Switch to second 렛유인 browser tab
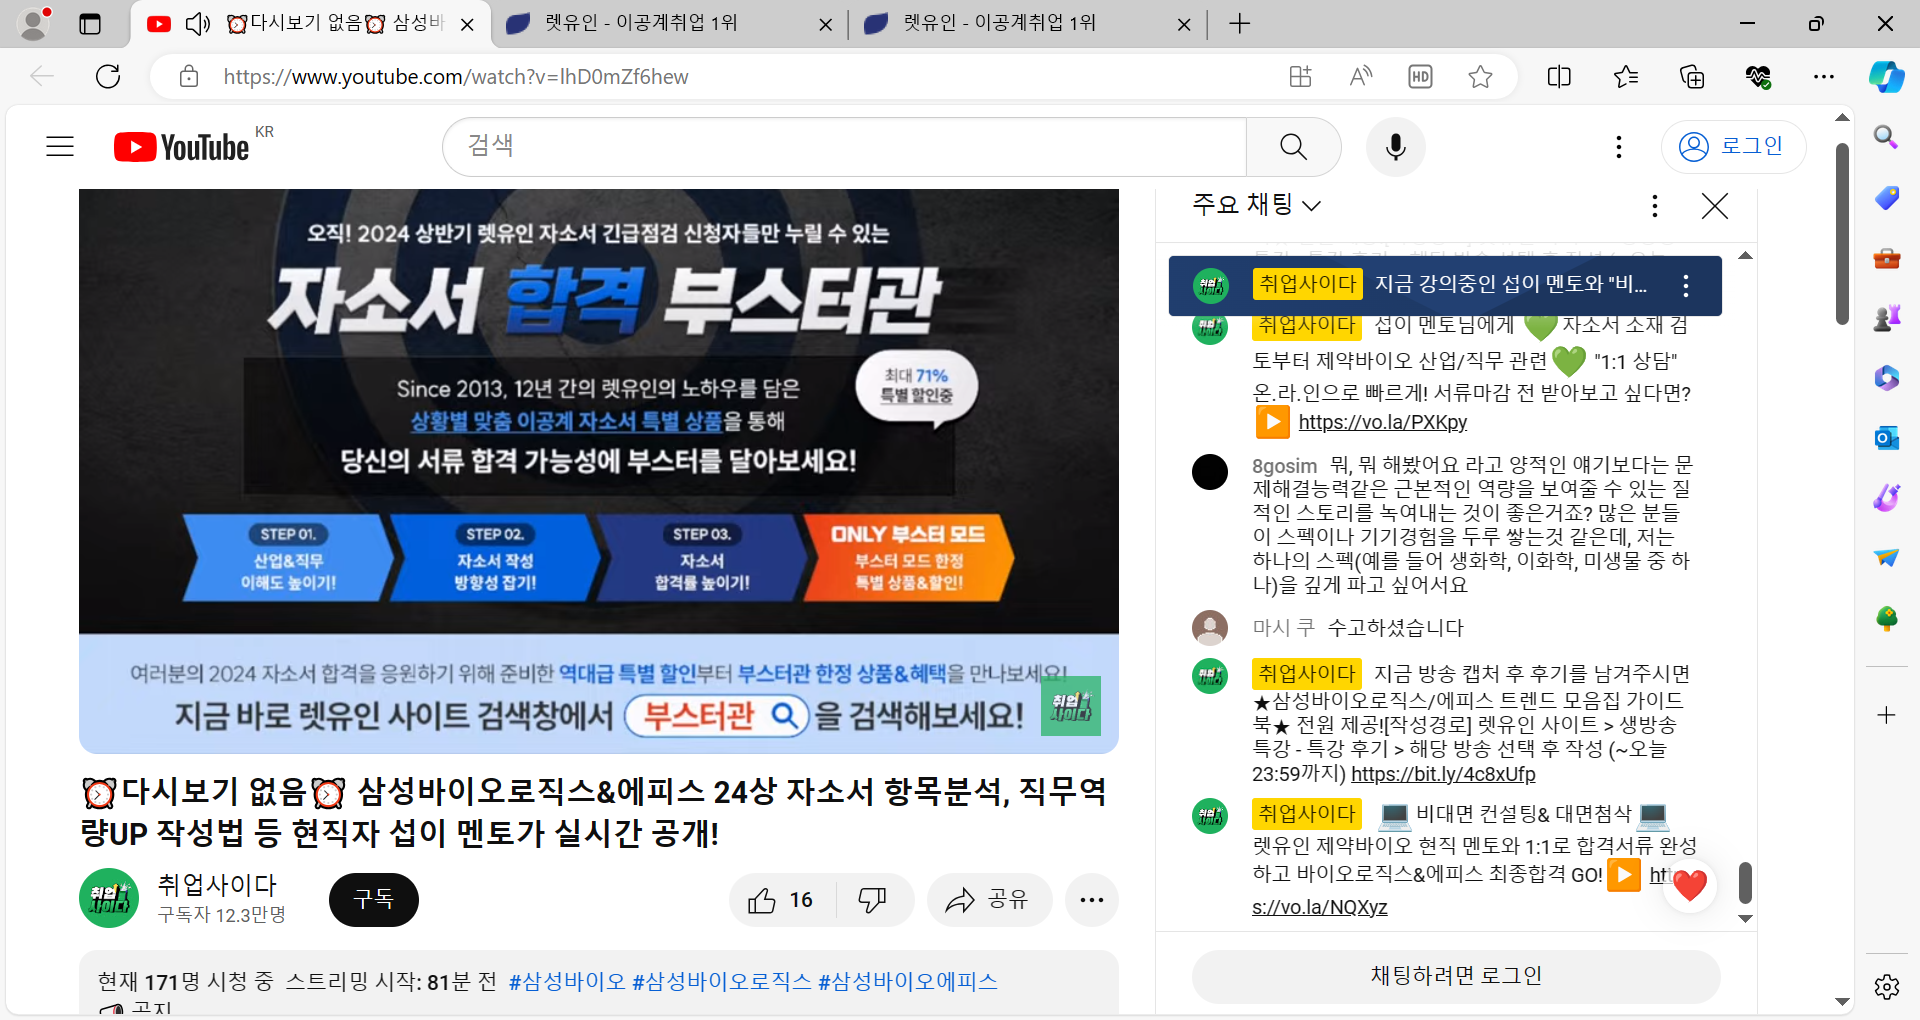Viewport: 1920px width, 1020px height. tap(669, 24)
